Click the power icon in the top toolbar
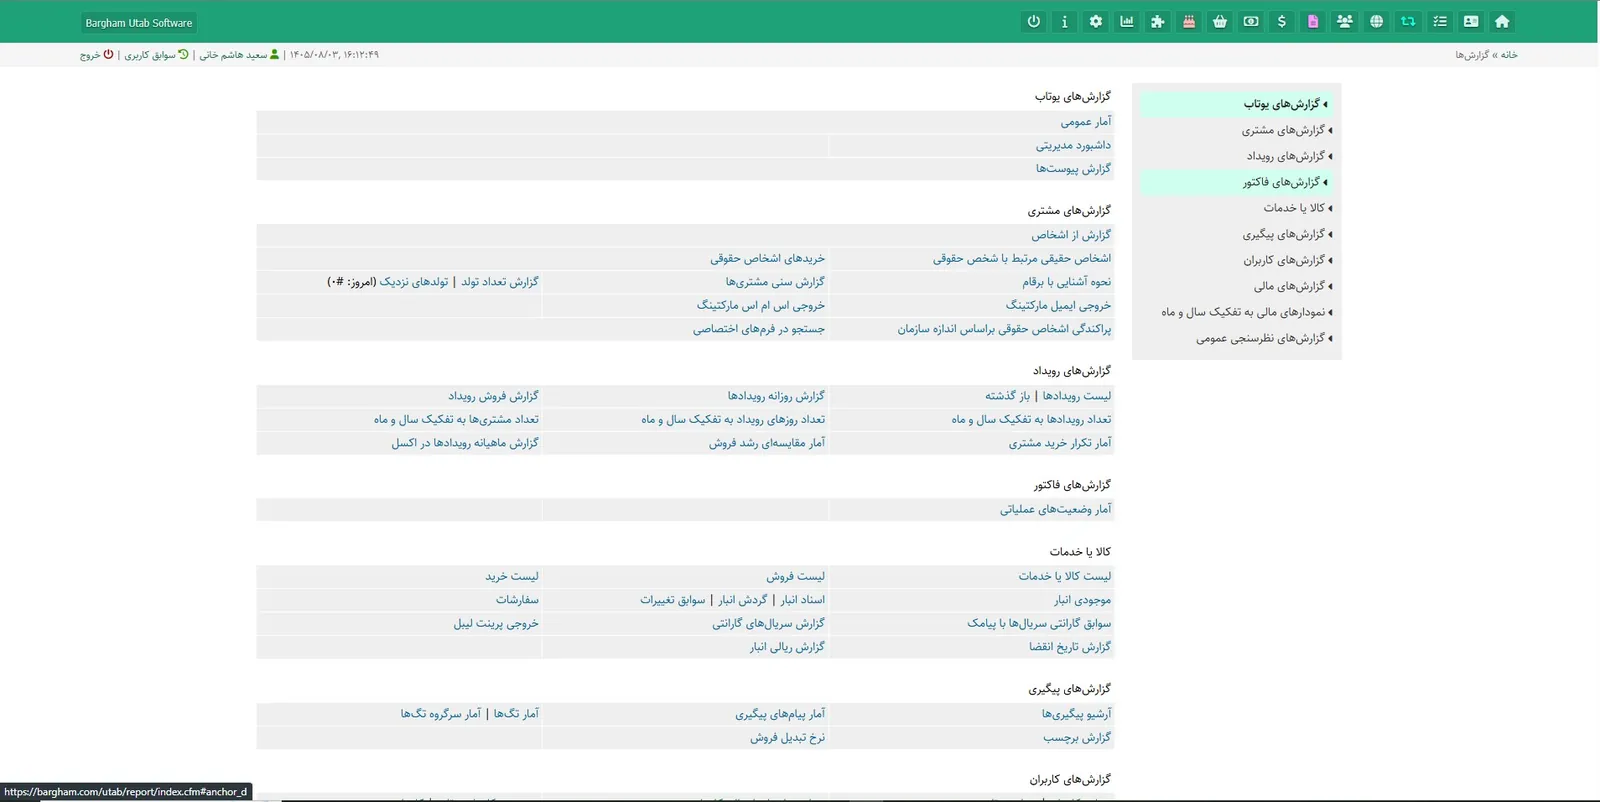Image resolution: width=1600 pixels, height=802 pixels. 1034,22
